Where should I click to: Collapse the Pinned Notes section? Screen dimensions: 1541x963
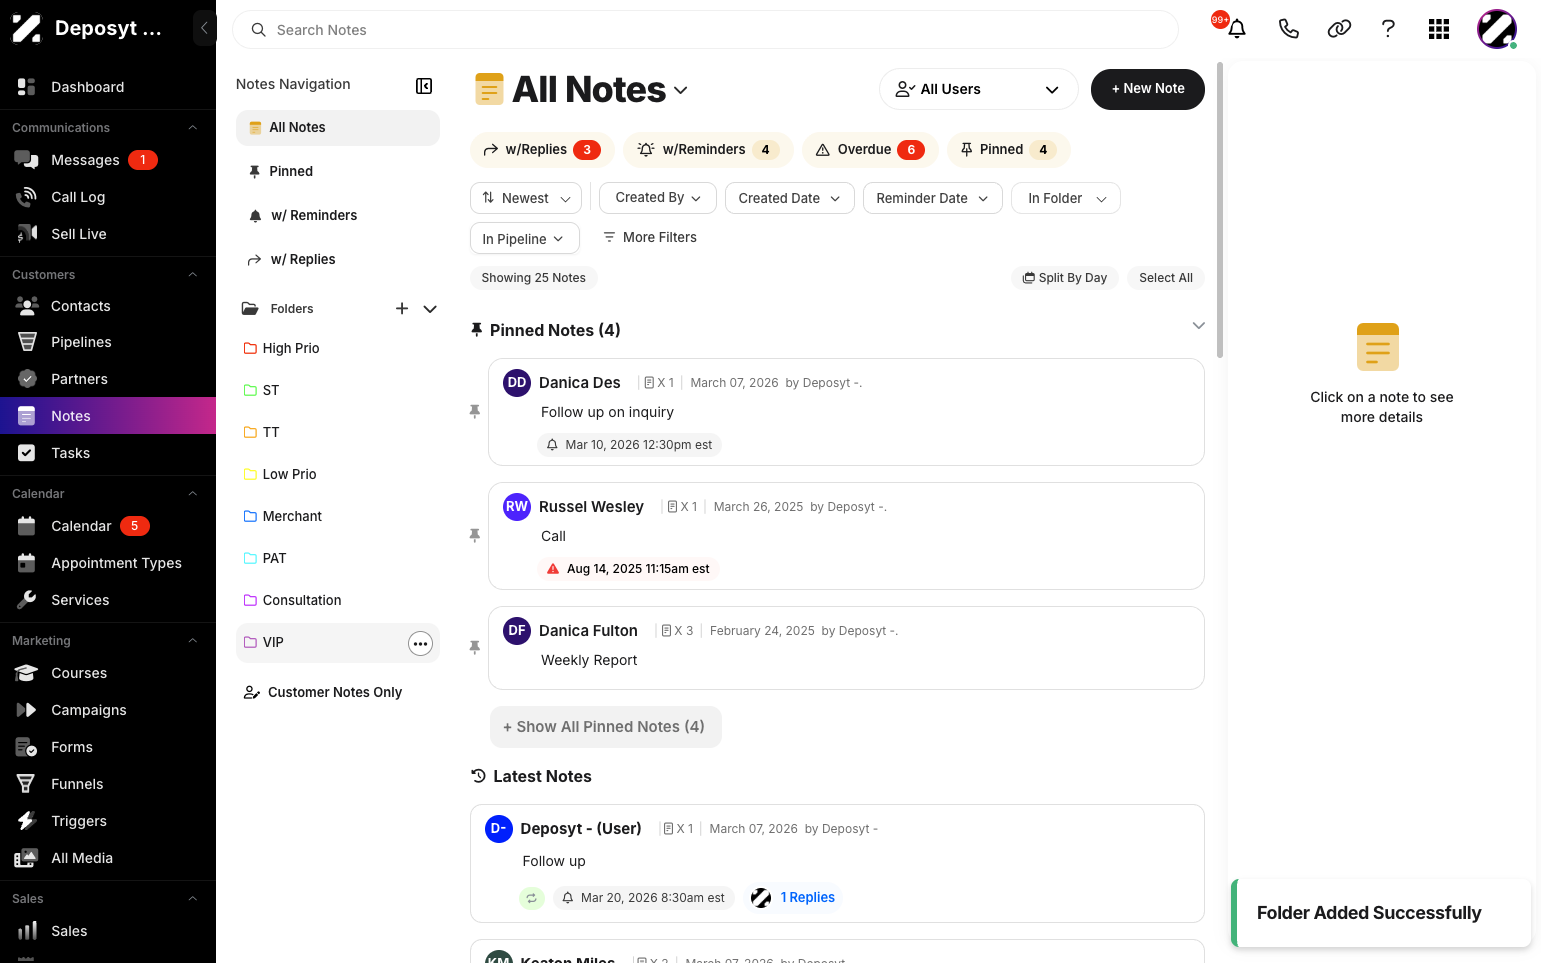point(1198,326)
